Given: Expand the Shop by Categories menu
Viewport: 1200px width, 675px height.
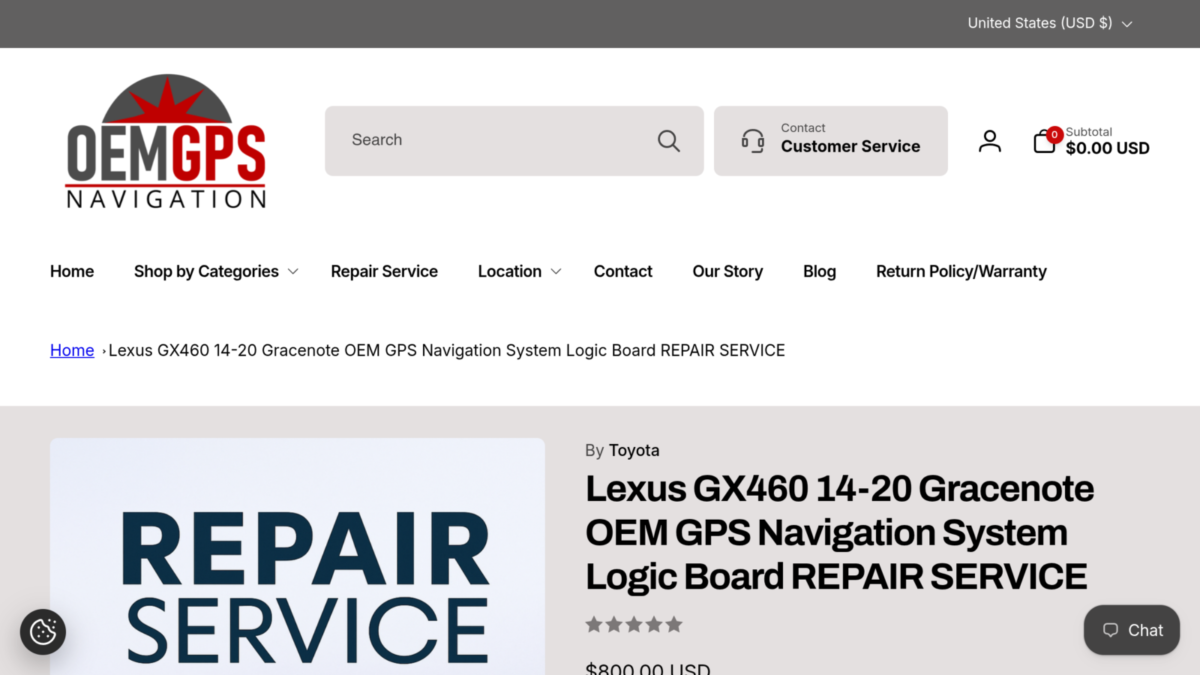Looking at the screenshot, I should [x=216, y=271].
